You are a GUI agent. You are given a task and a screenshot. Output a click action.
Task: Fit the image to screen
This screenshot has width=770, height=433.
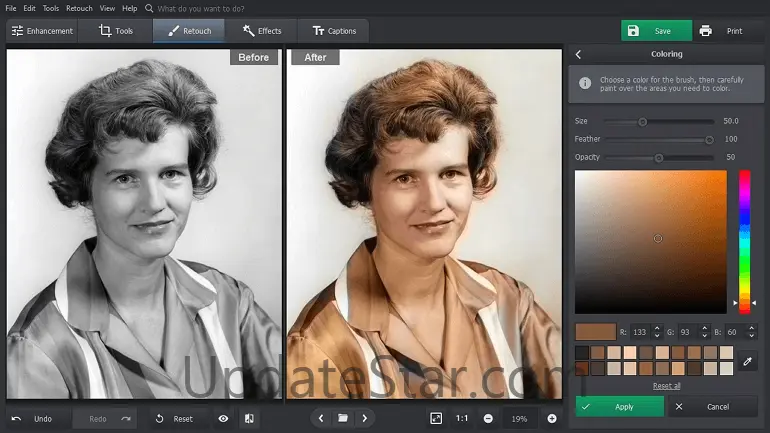coord(436,418)
